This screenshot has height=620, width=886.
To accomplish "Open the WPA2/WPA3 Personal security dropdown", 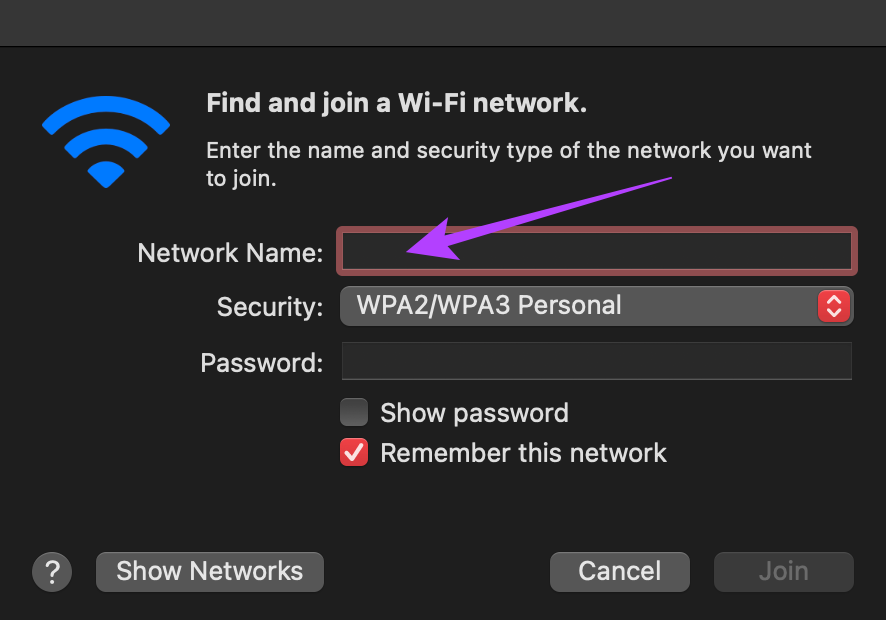I will pos(597,306).
